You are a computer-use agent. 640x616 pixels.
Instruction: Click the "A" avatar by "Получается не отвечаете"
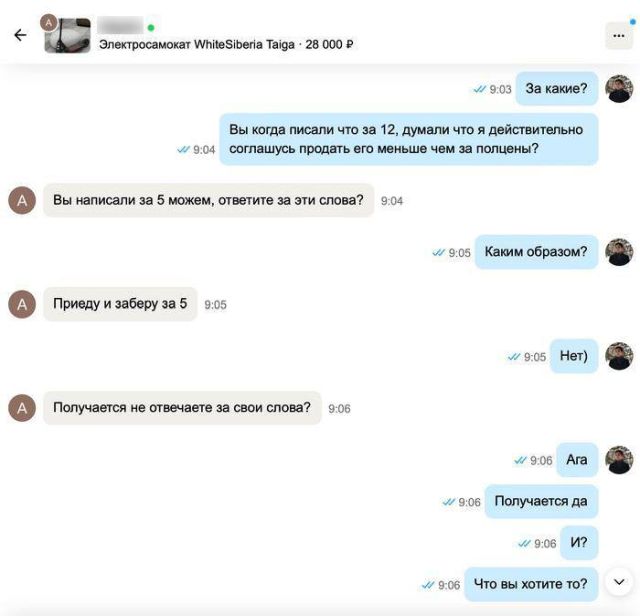pos(22,408)
